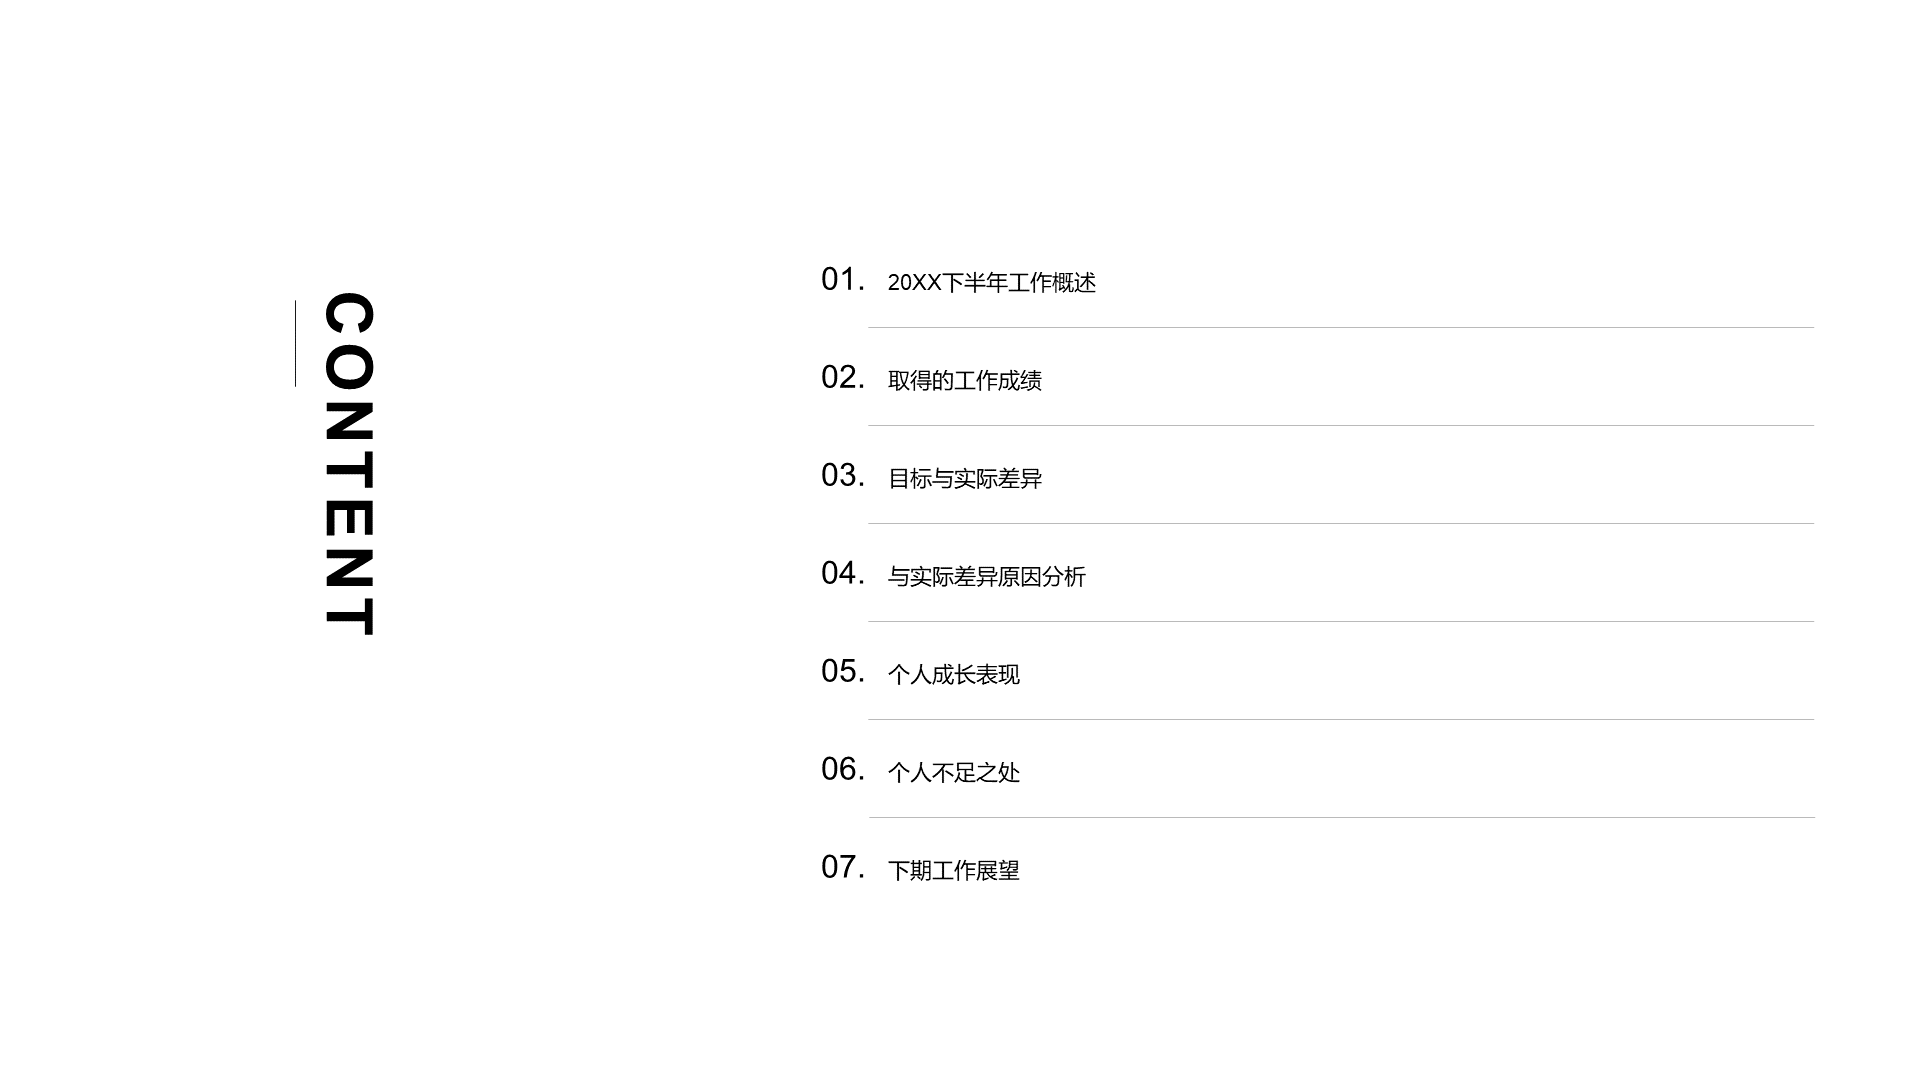
Task: Select the number 05. label
Action: [843, 671]
